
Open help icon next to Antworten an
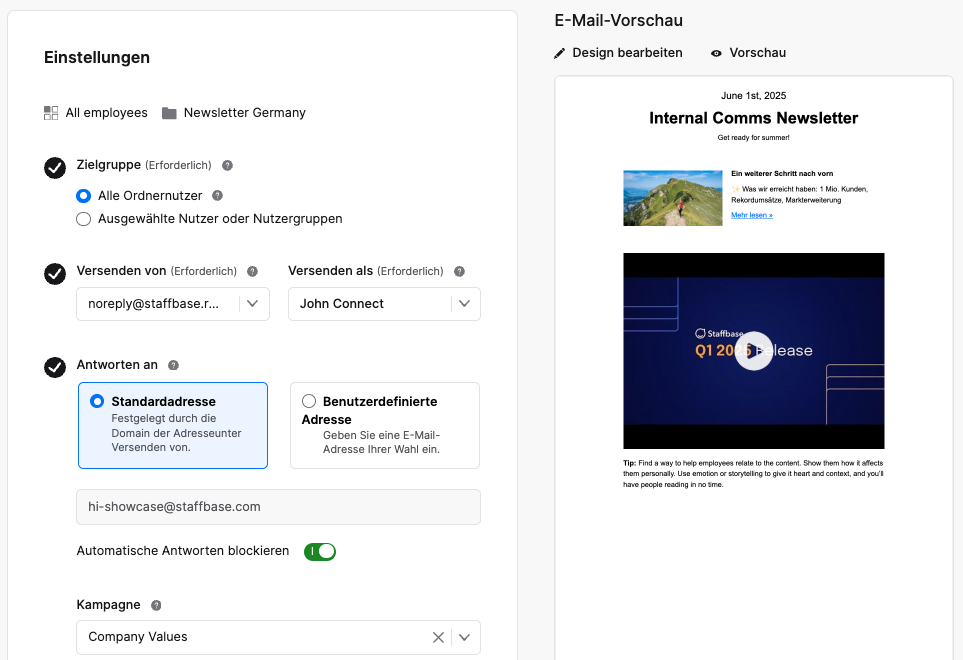174,365
